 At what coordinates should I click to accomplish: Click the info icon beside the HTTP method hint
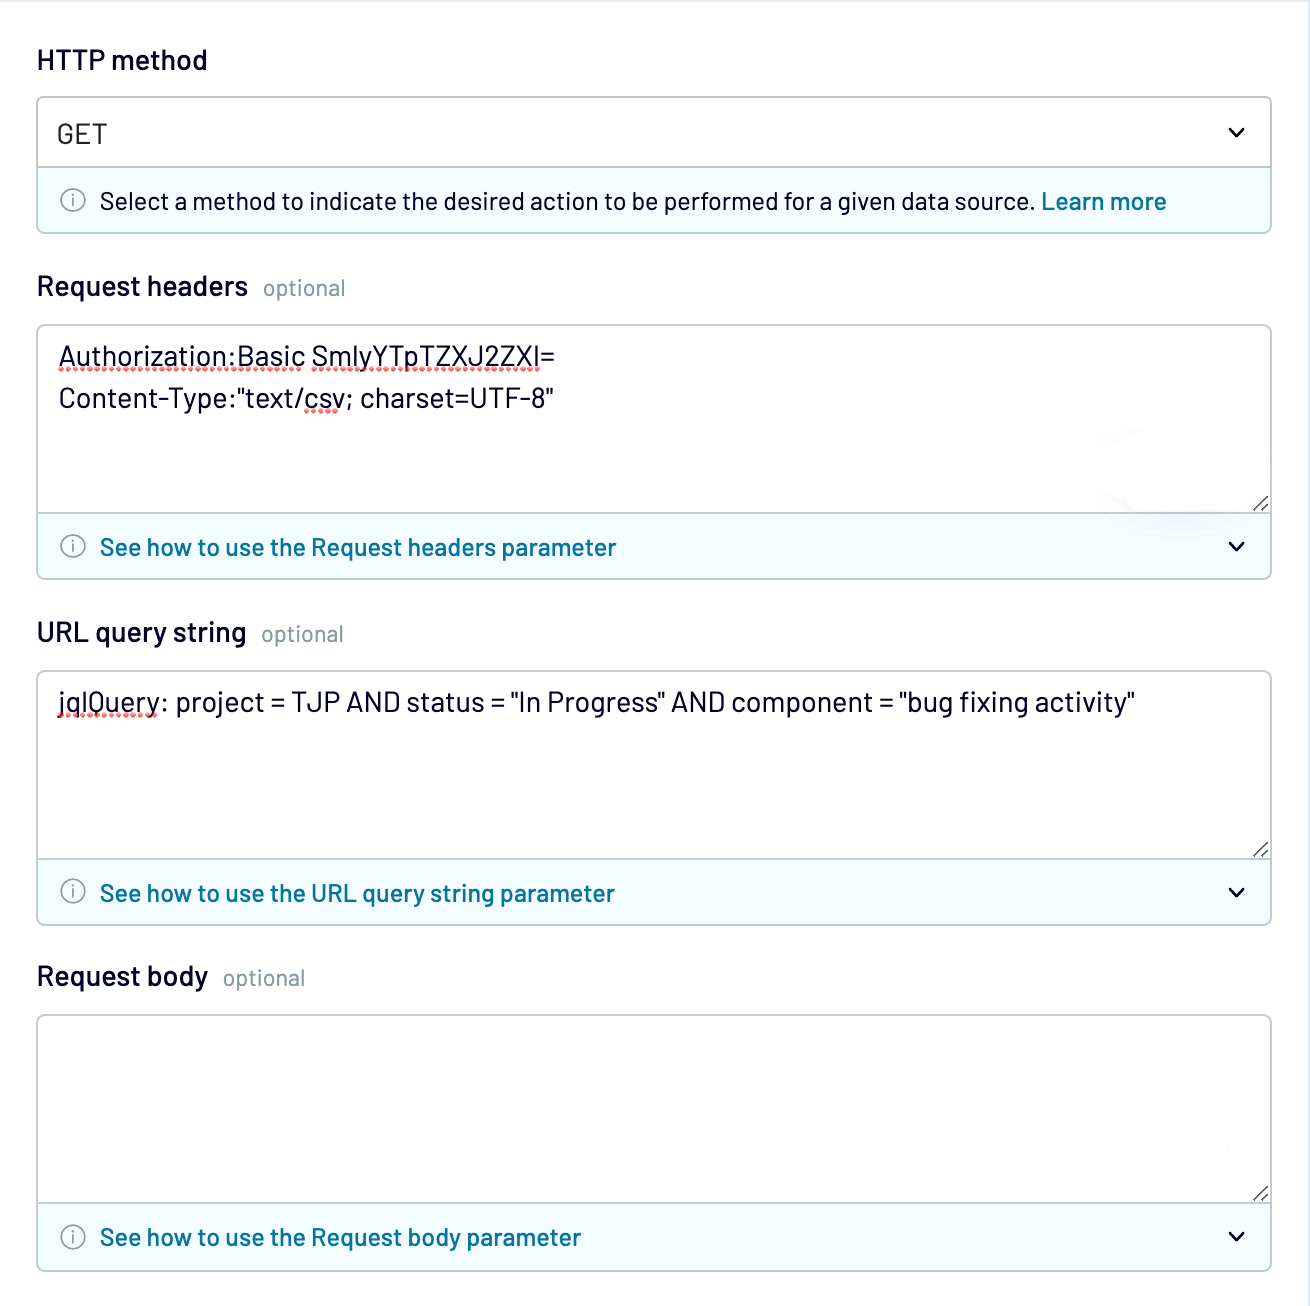(x=73, y=200)
